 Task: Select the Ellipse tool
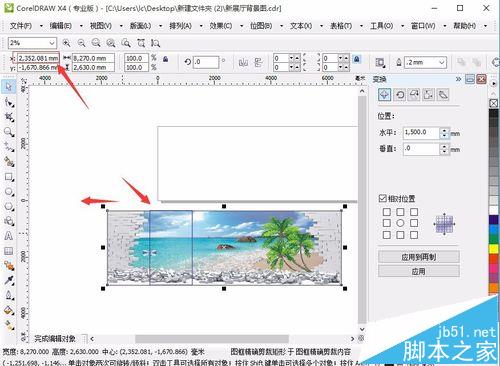tap(9, 192)
